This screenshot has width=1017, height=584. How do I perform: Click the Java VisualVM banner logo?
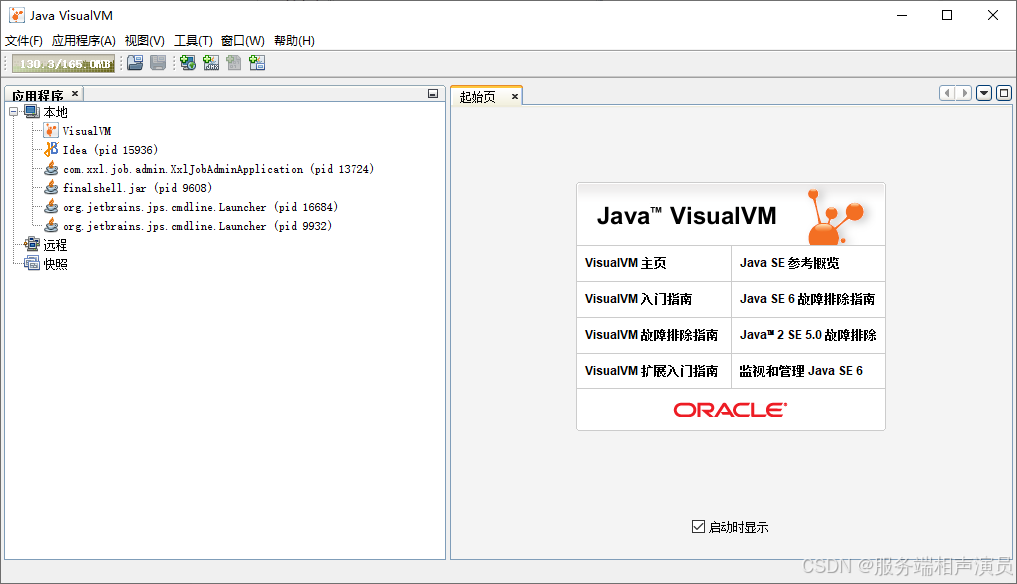click(x=731, y=215)
